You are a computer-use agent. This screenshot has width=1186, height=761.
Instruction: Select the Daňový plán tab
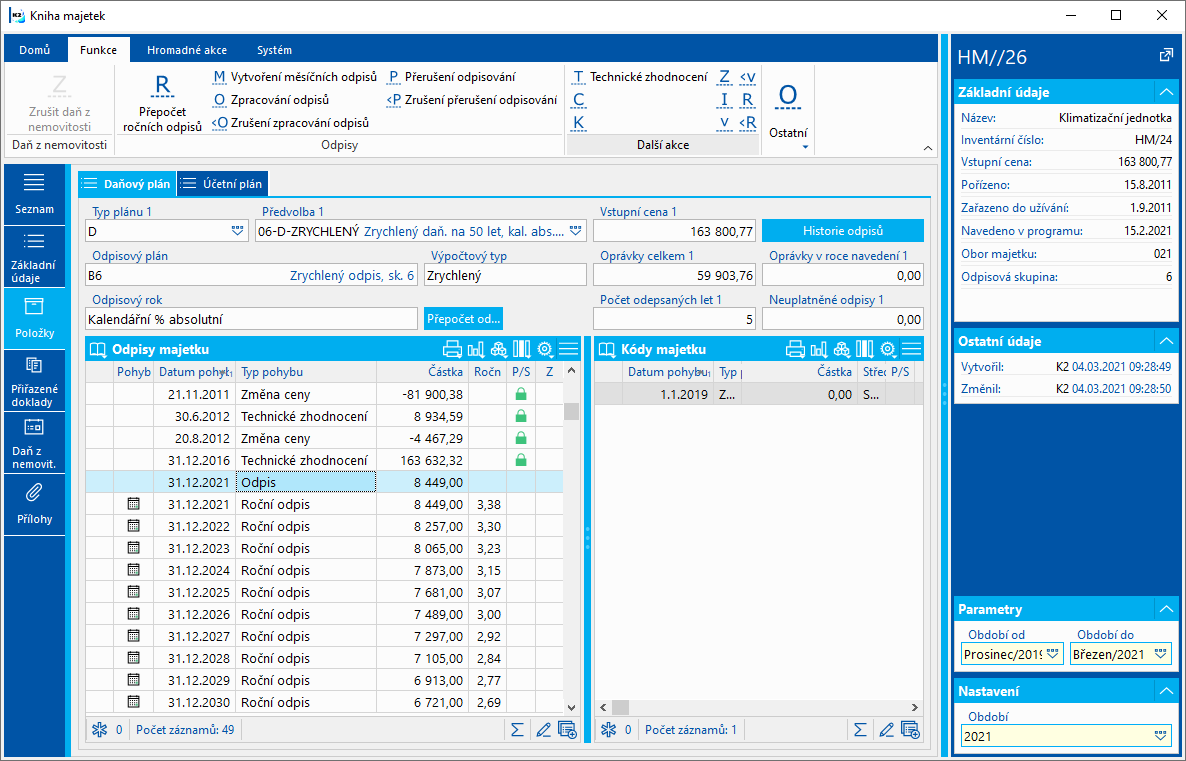[x=127, y=184]
